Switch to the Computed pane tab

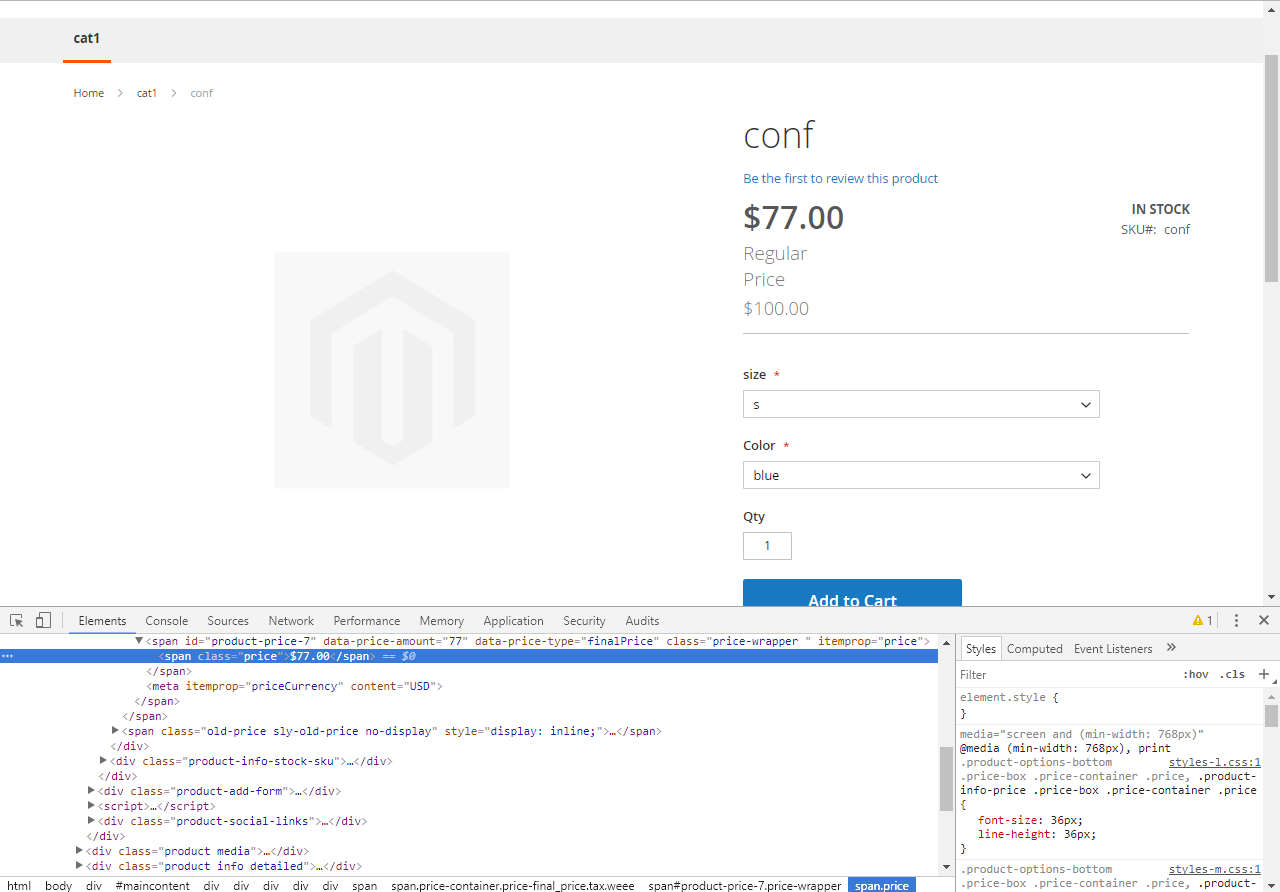click(x=1035, y=649)
